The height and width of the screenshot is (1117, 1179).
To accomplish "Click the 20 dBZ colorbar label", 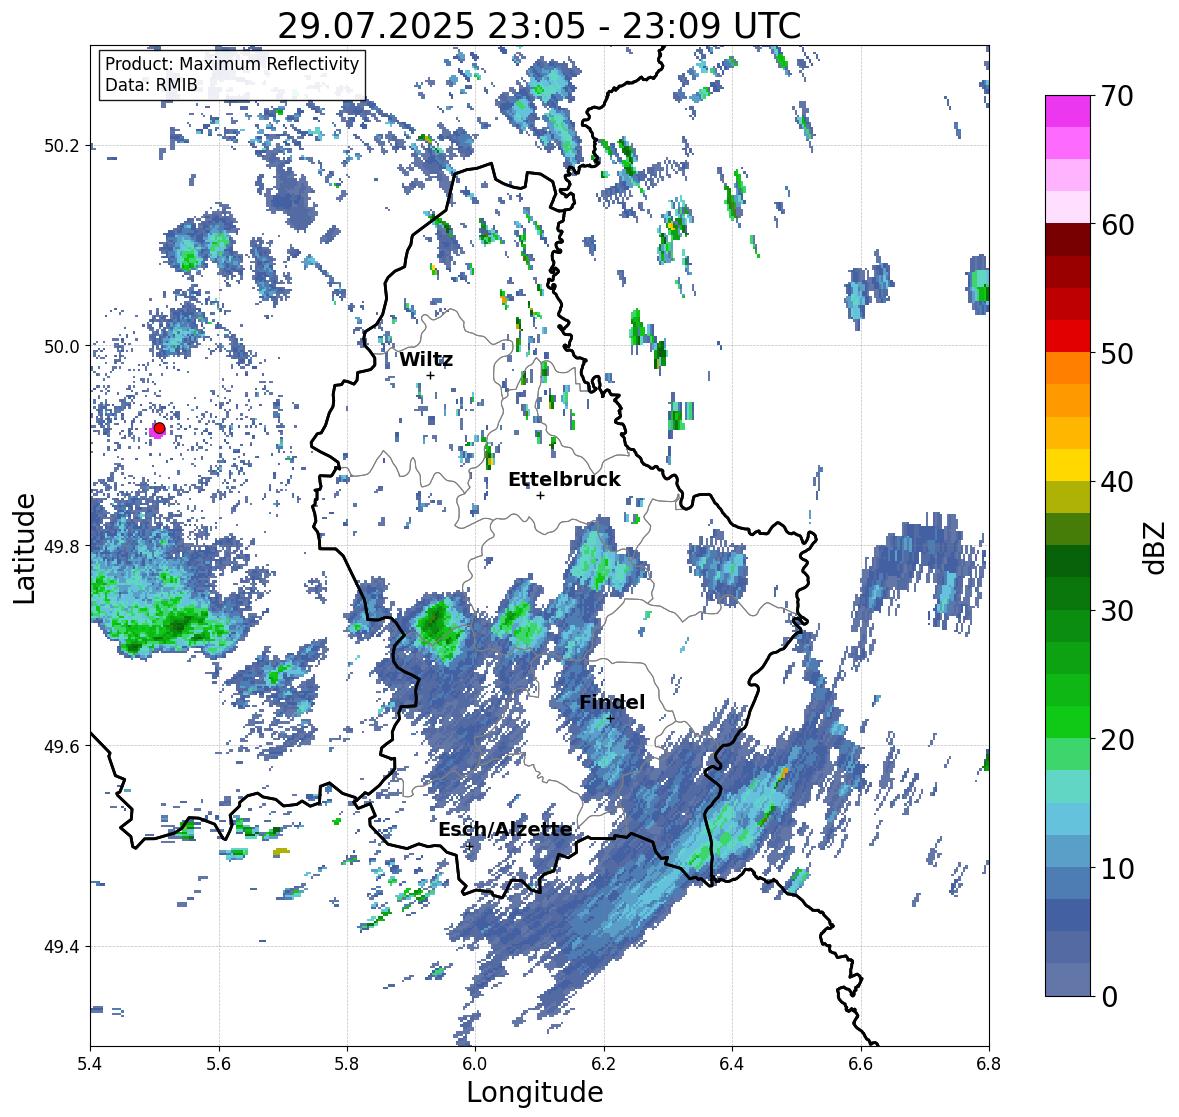I will click(x=1116, y=739).
